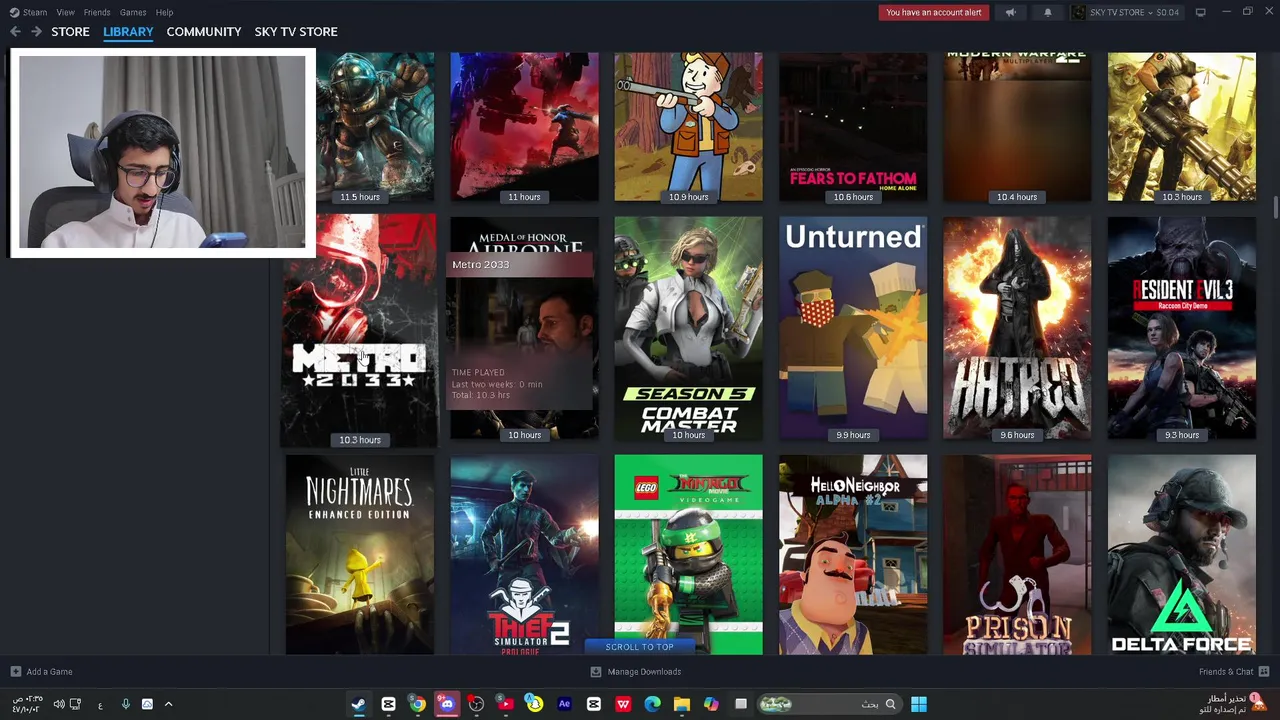Click Add a Game link

[49, 672]
